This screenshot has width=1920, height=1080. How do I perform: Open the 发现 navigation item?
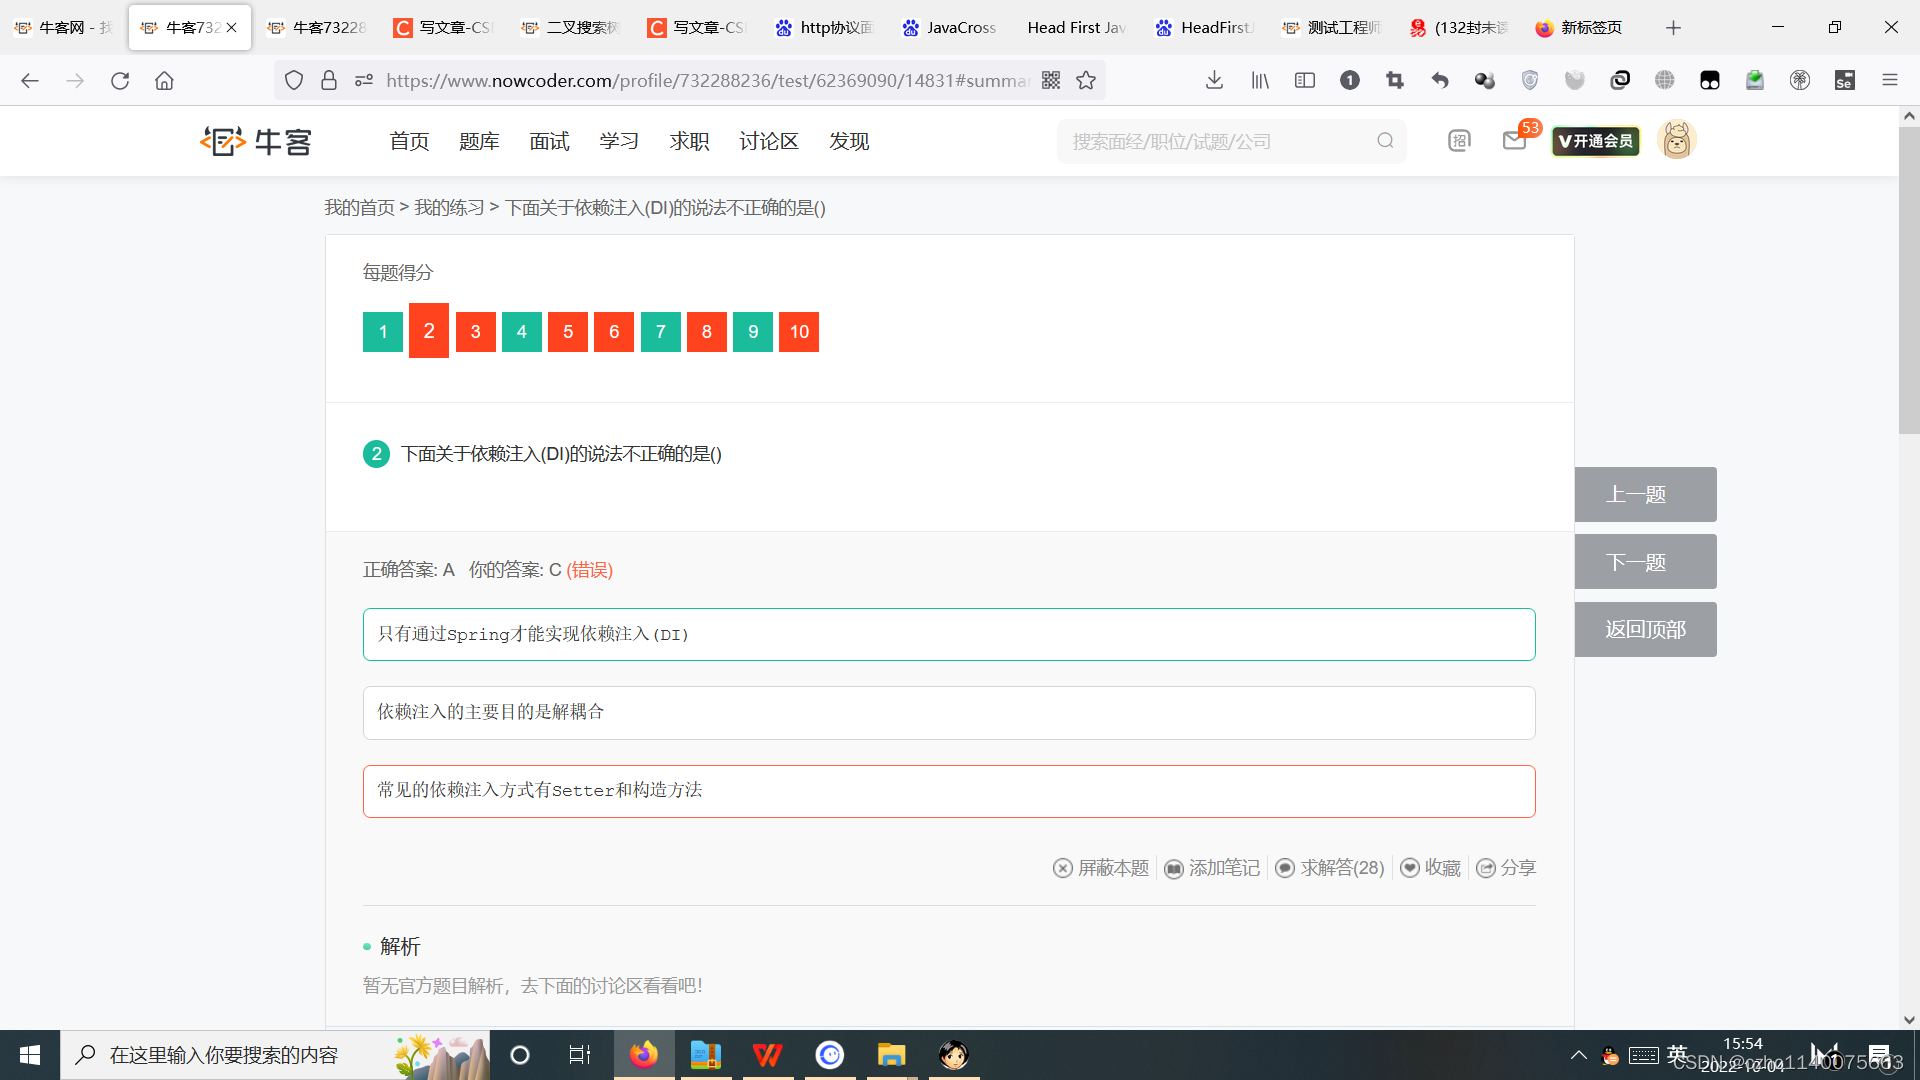tap(849, 141)
